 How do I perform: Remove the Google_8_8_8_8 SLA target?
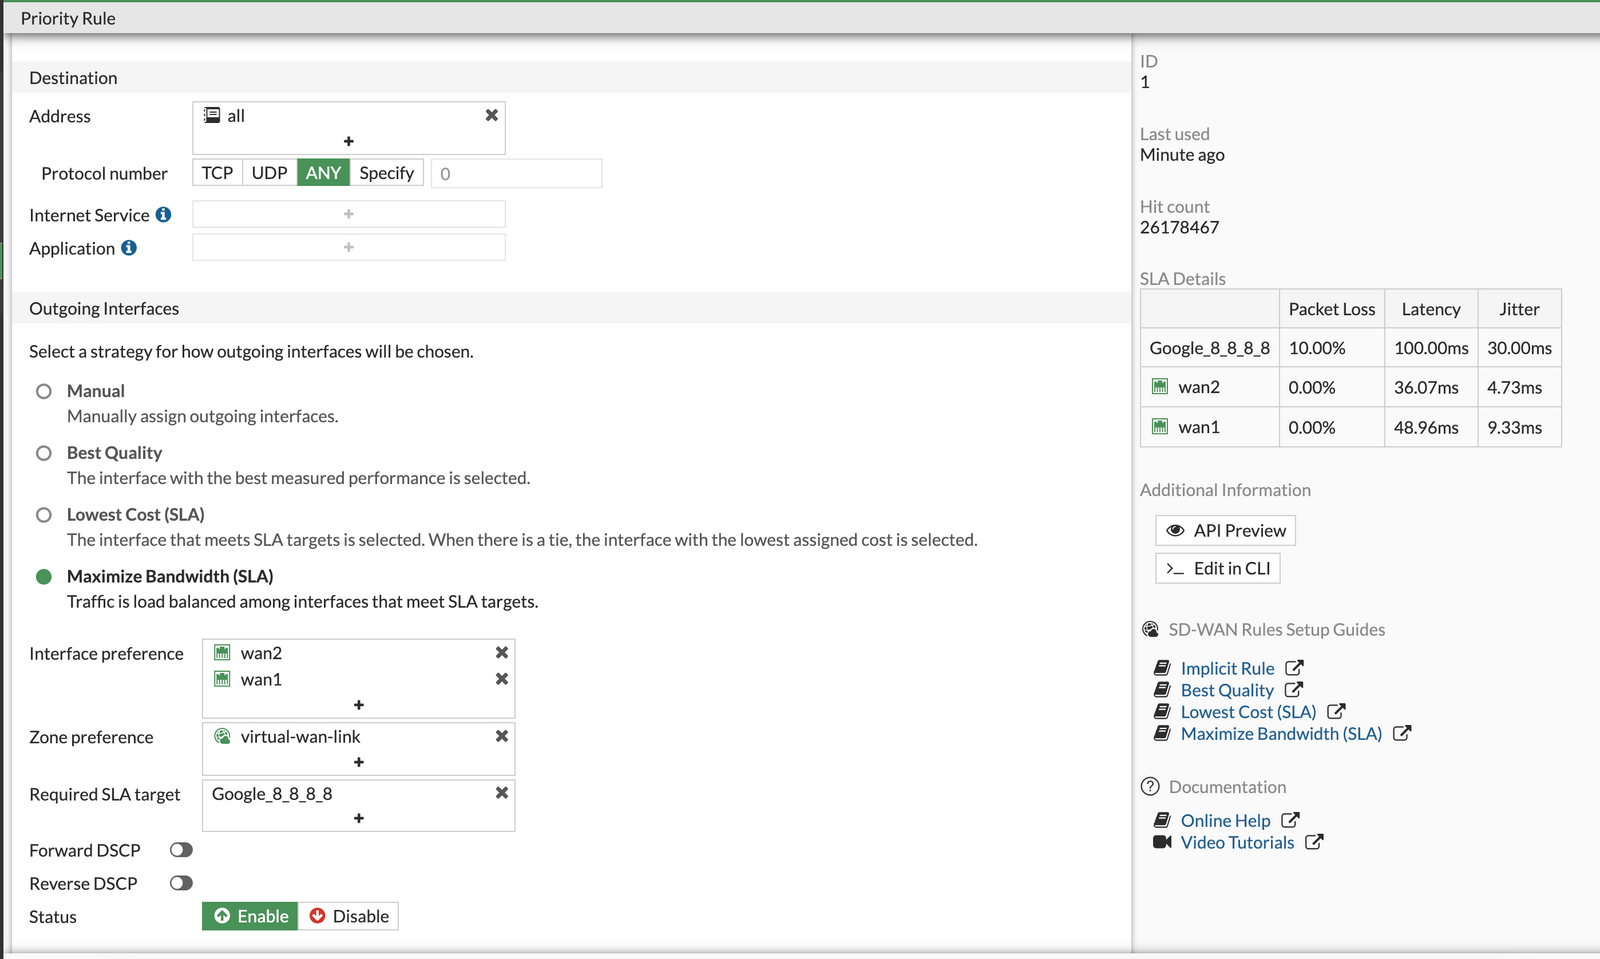tap(500, 792)
